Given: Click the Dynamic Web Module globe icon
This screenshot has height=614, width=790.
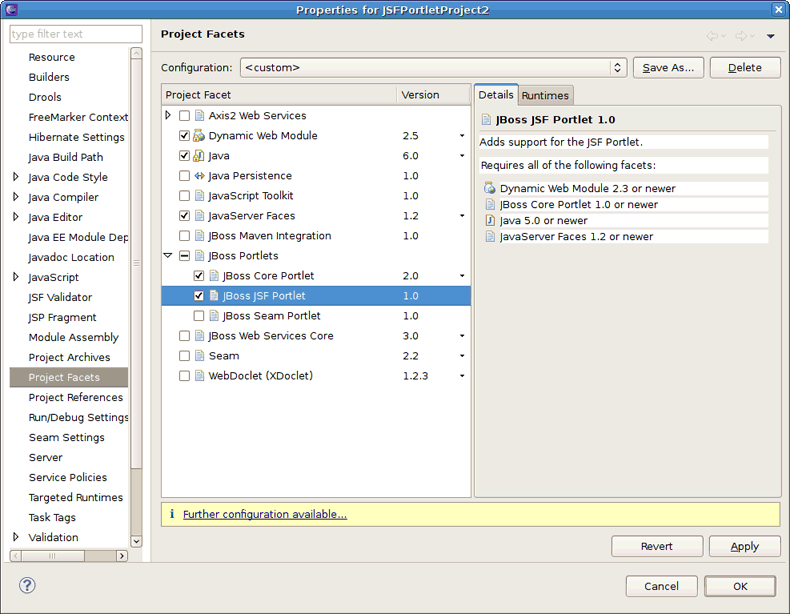Looking at the screenshot, I should (x=199, y=136).
